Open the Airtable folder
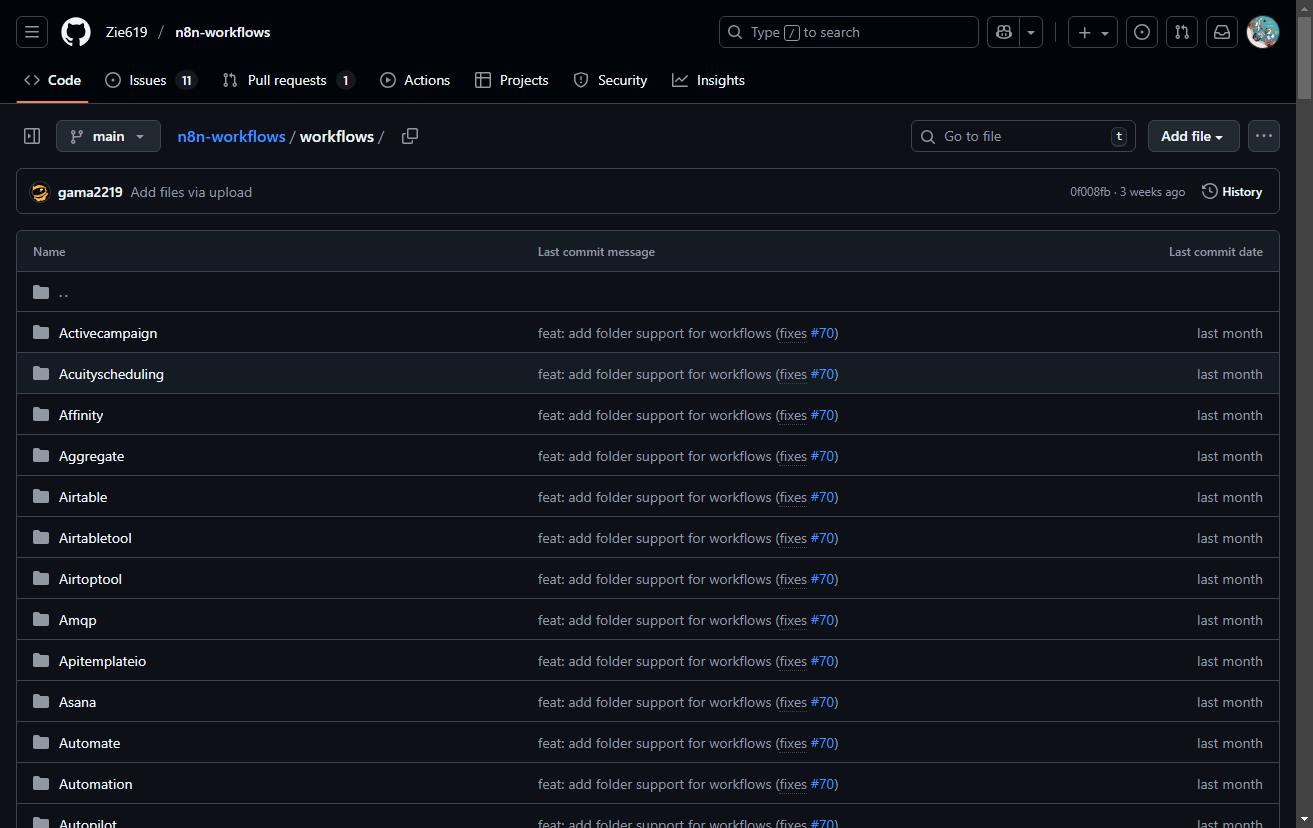Screen dimensions: 1313x828 click(x=83, y=497)
